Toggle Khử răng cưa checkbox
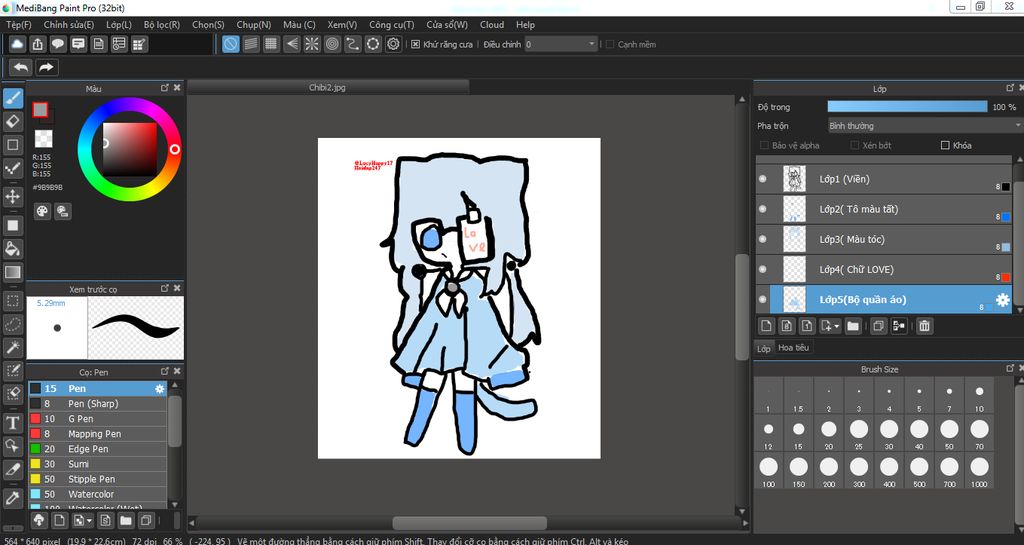This screenshot has height=545, width=1024. point(415,44)
